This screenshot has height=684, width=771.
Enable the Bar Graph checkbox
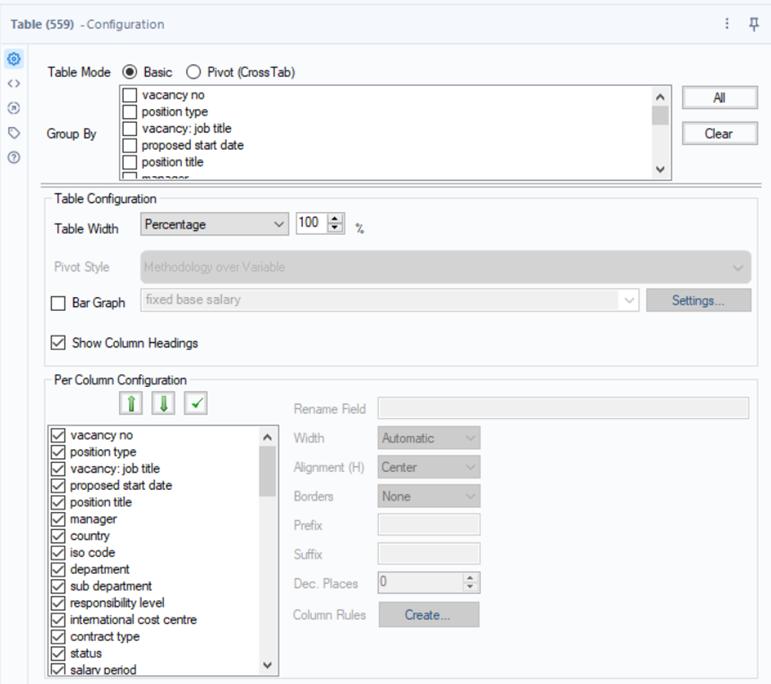pyautogui.click(x=58, y=302)
